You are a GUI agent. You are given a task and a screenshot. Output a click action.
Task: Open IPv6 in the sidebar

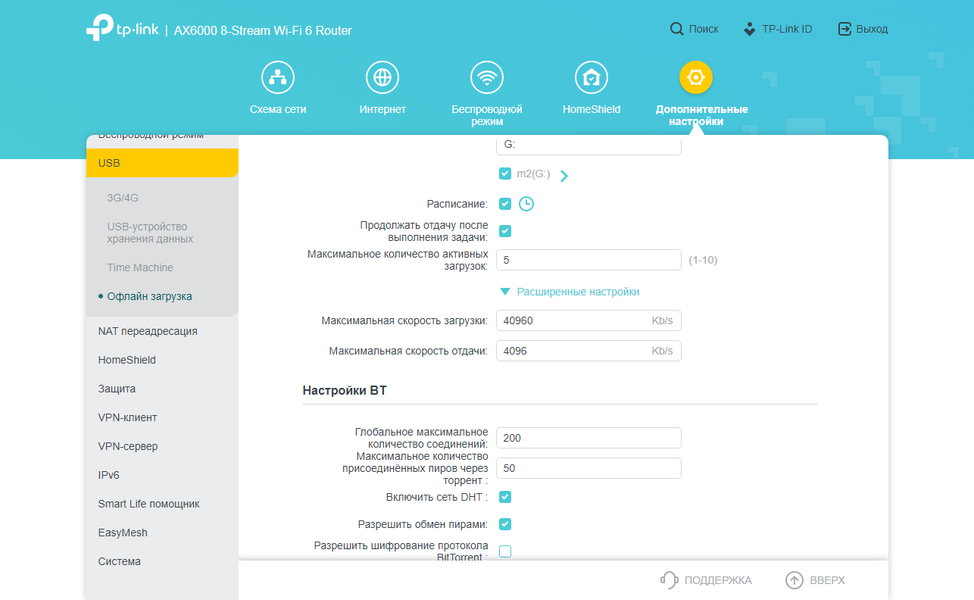coord(109,475)
